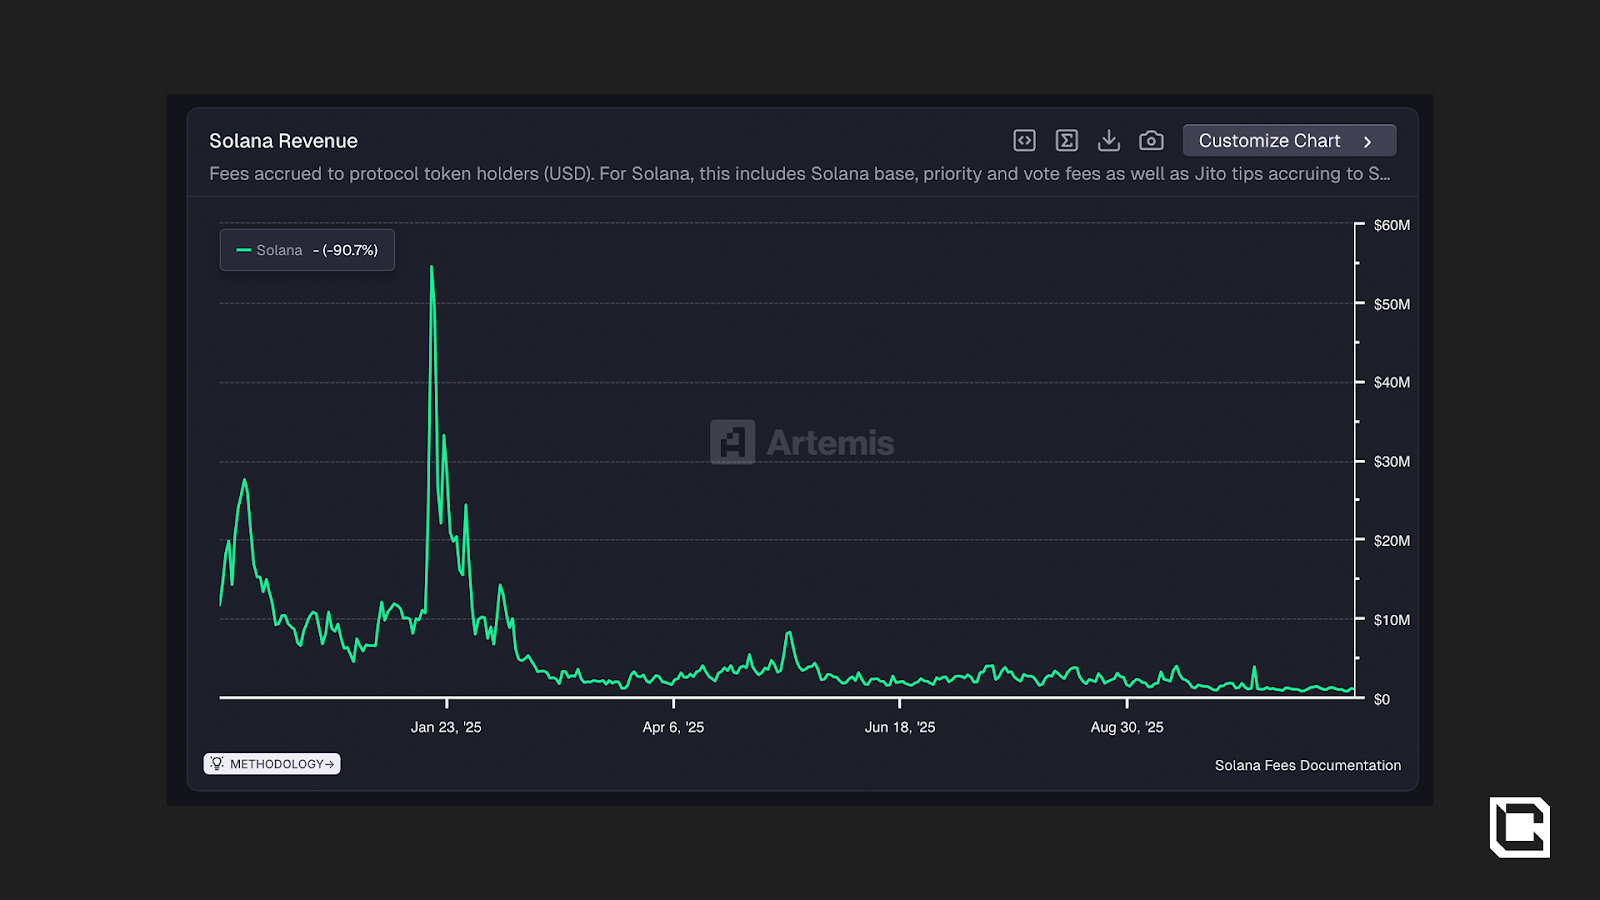The height and width of the screenshot is (900, 1600).
Task: Click the green Solana line legend marker
Action: 243,250
